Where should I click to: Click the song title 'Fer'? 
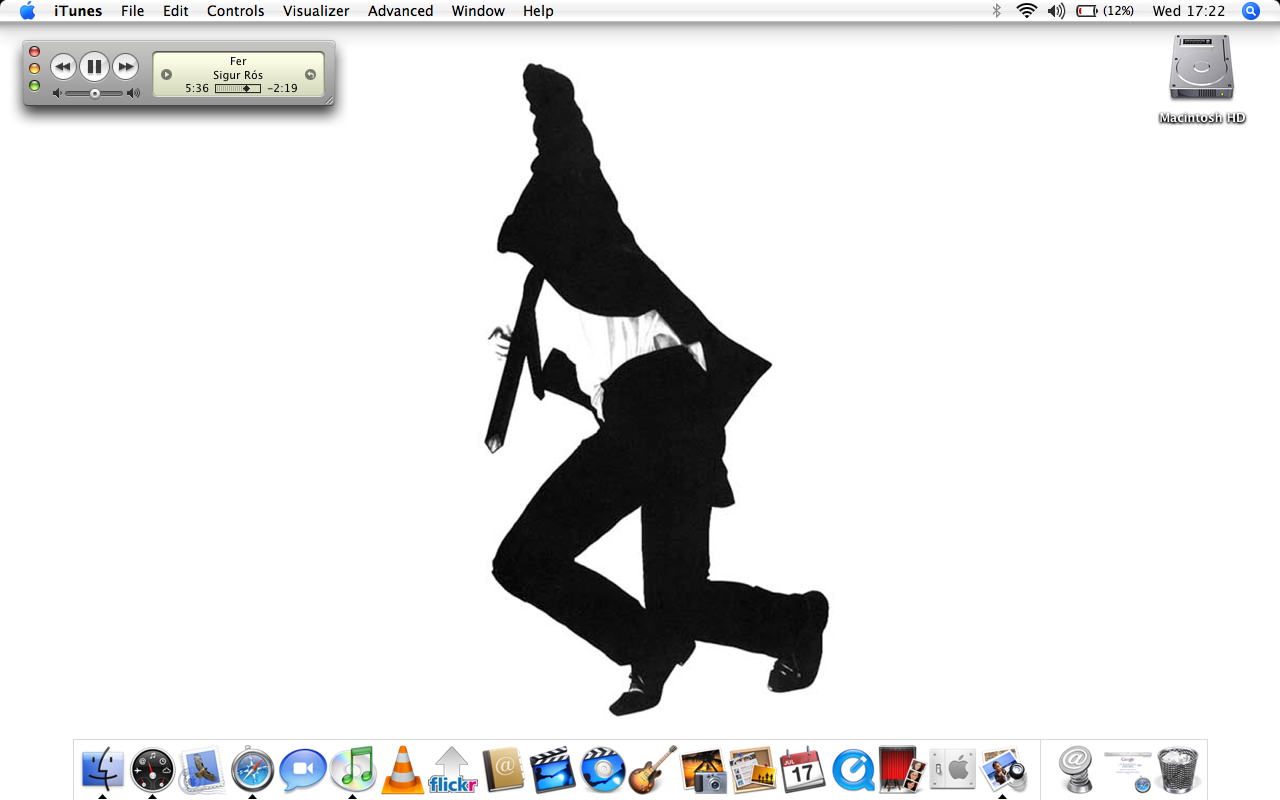tap(238, 61)
